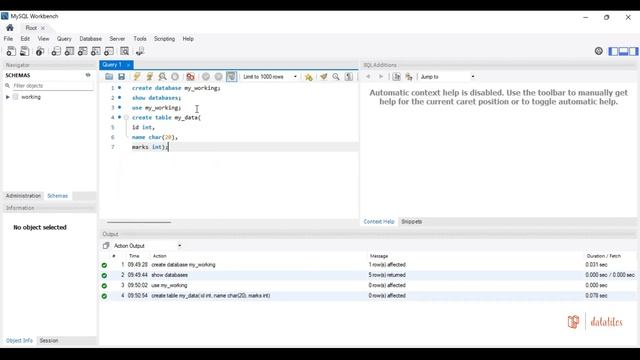Open the Action Output dropdown
640x360 pixels.
pyautogui.click(x=147, y=246)
